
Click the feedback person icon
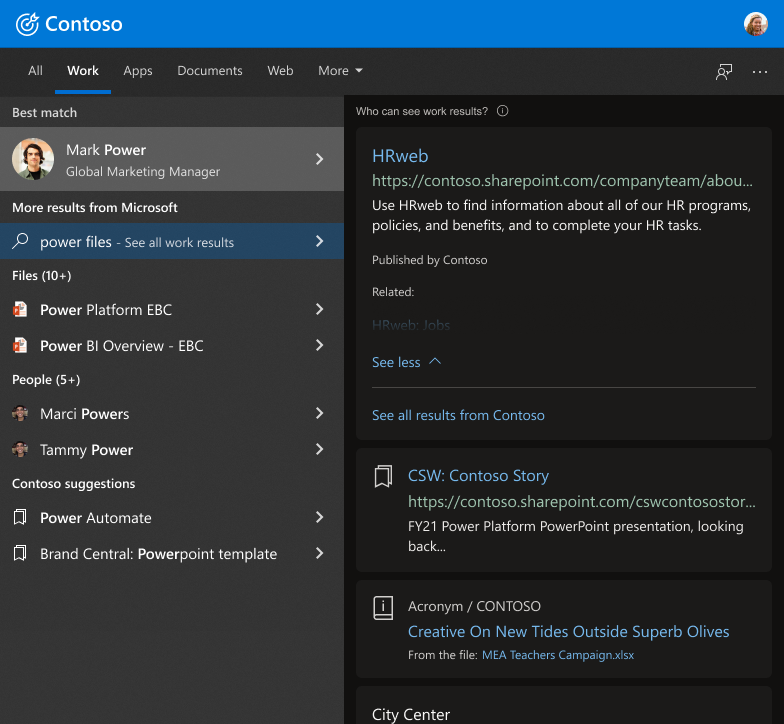pos(724,72)
